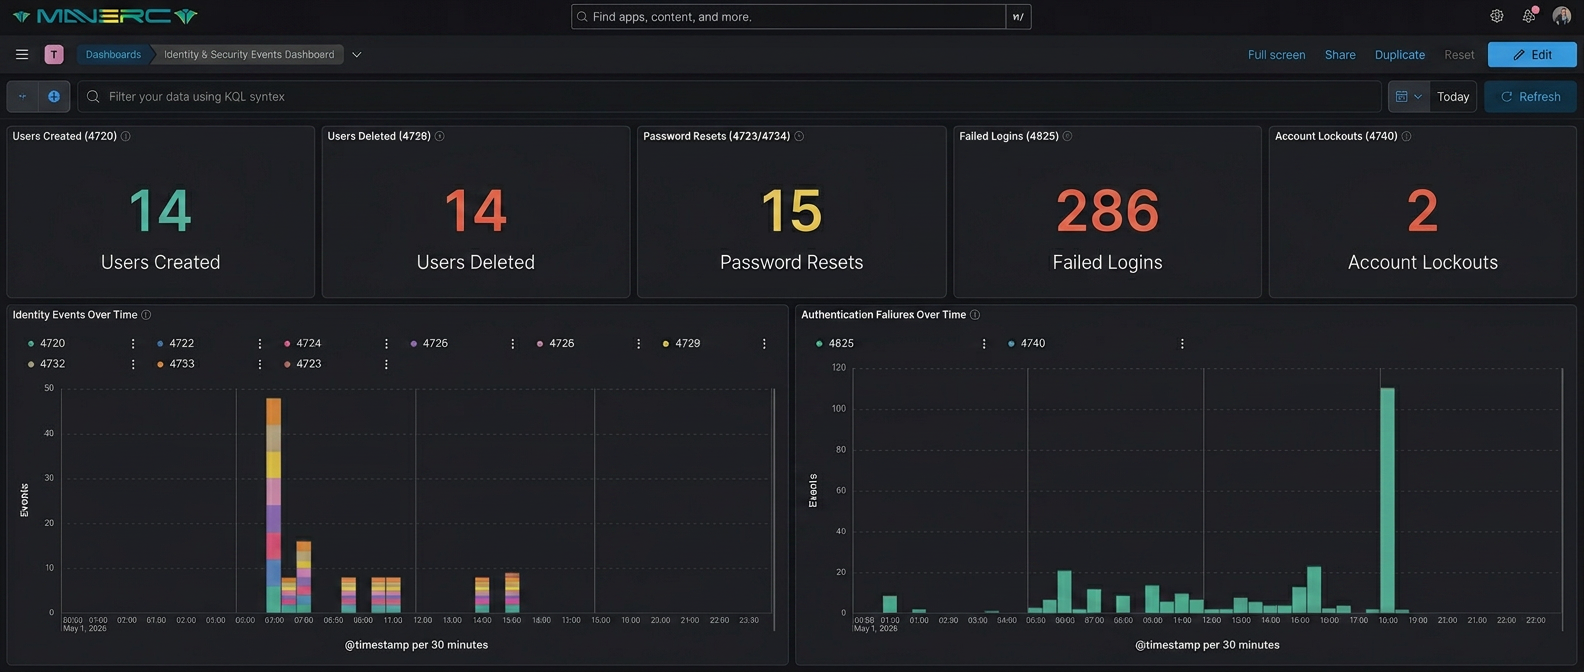Toggle series 4723 in legend

point(309,365)
